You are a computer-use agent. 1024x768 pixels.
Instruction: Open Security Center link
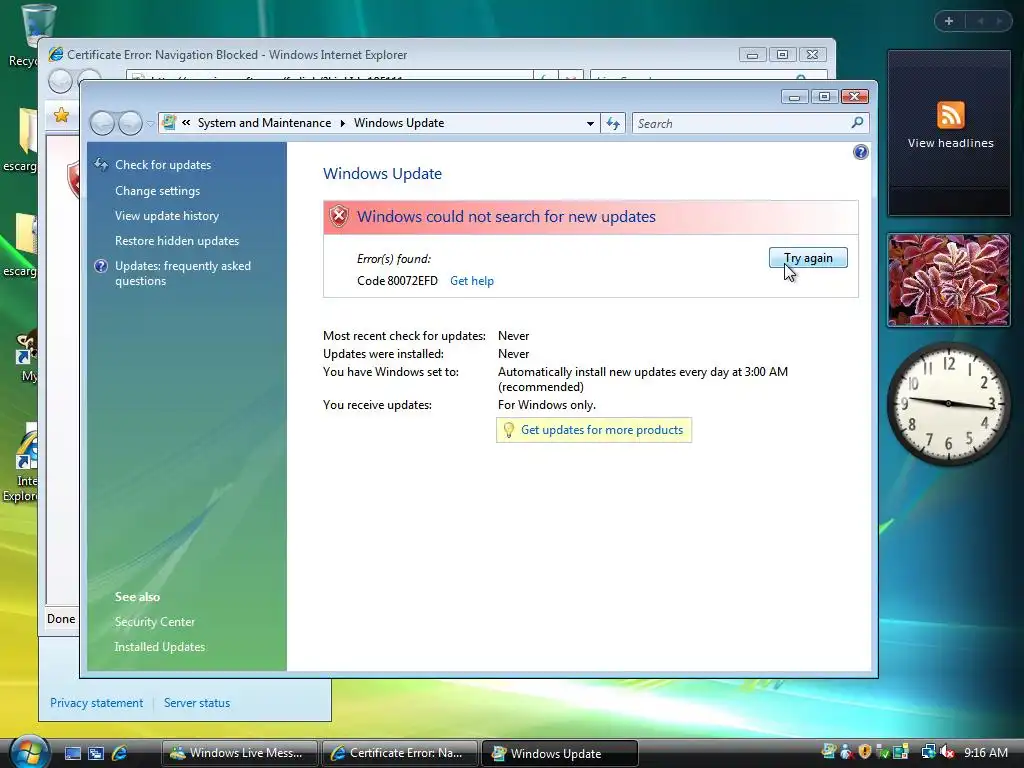(155, 622)
